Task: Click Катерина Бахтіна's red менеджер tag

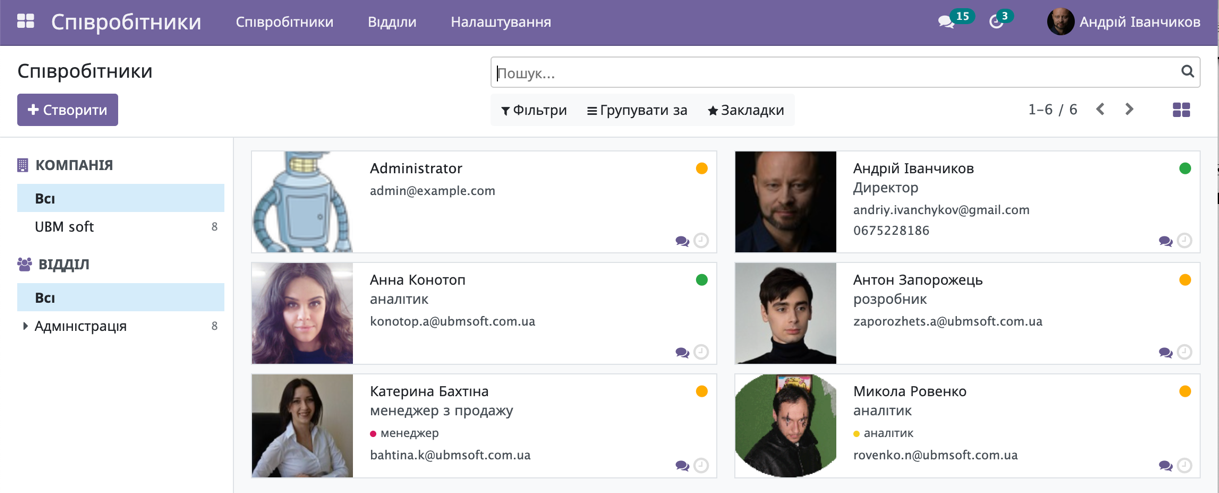Action: [x=405, y=433]
